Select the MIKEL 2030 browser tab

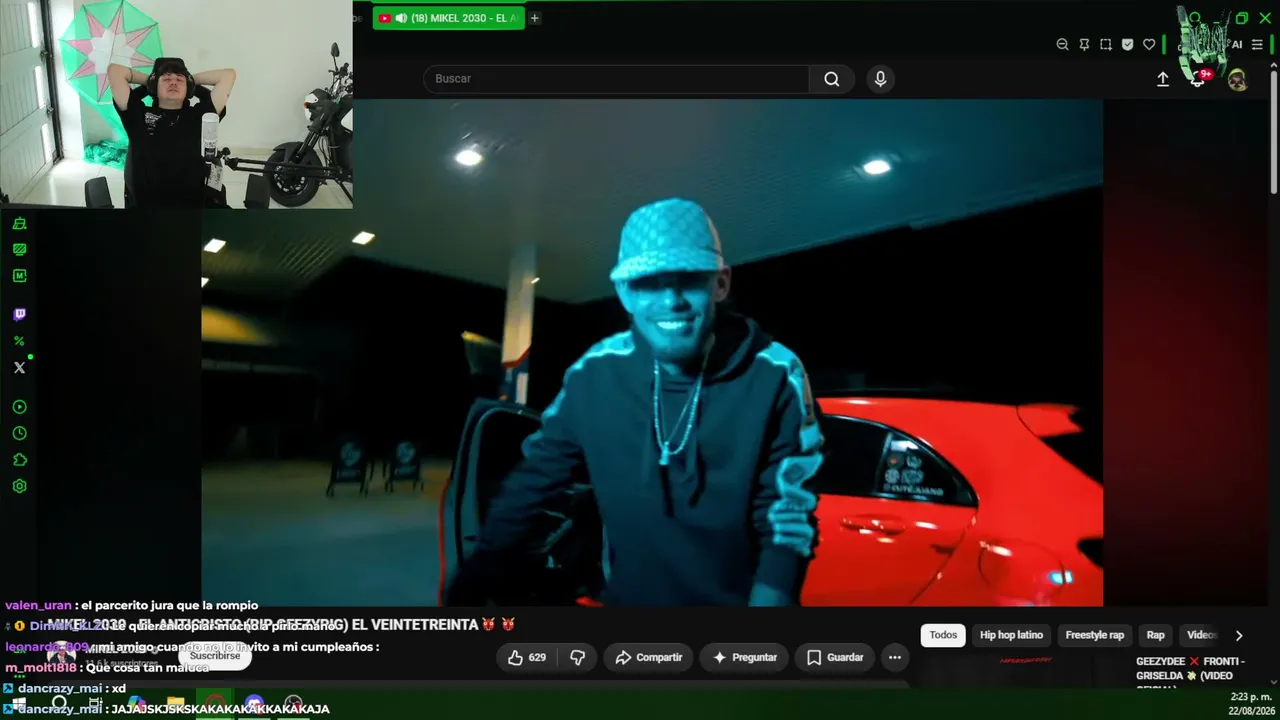click(x=449, y=18)
